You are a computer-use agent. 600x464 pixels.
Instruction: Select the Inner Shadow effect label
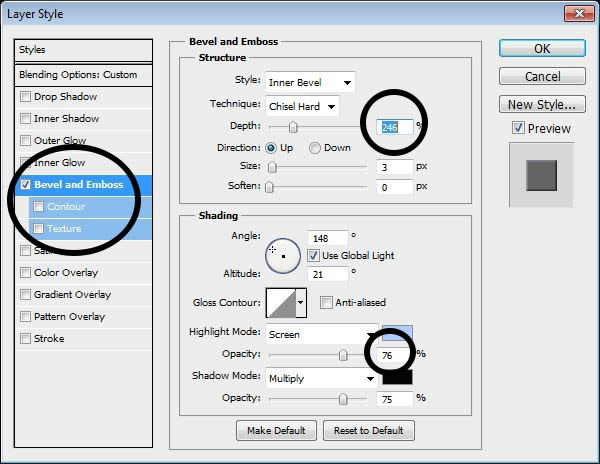pos(67,119)
